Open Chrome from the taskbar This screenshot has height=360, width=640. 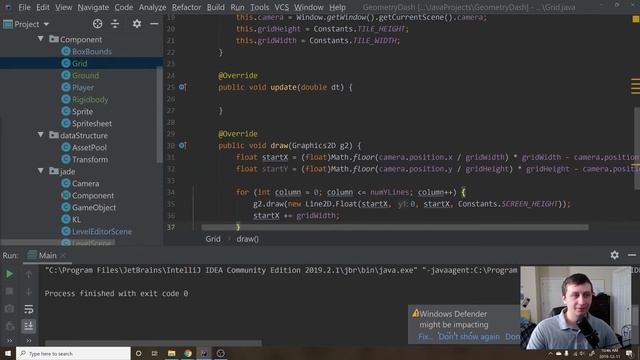coord(188,353)
